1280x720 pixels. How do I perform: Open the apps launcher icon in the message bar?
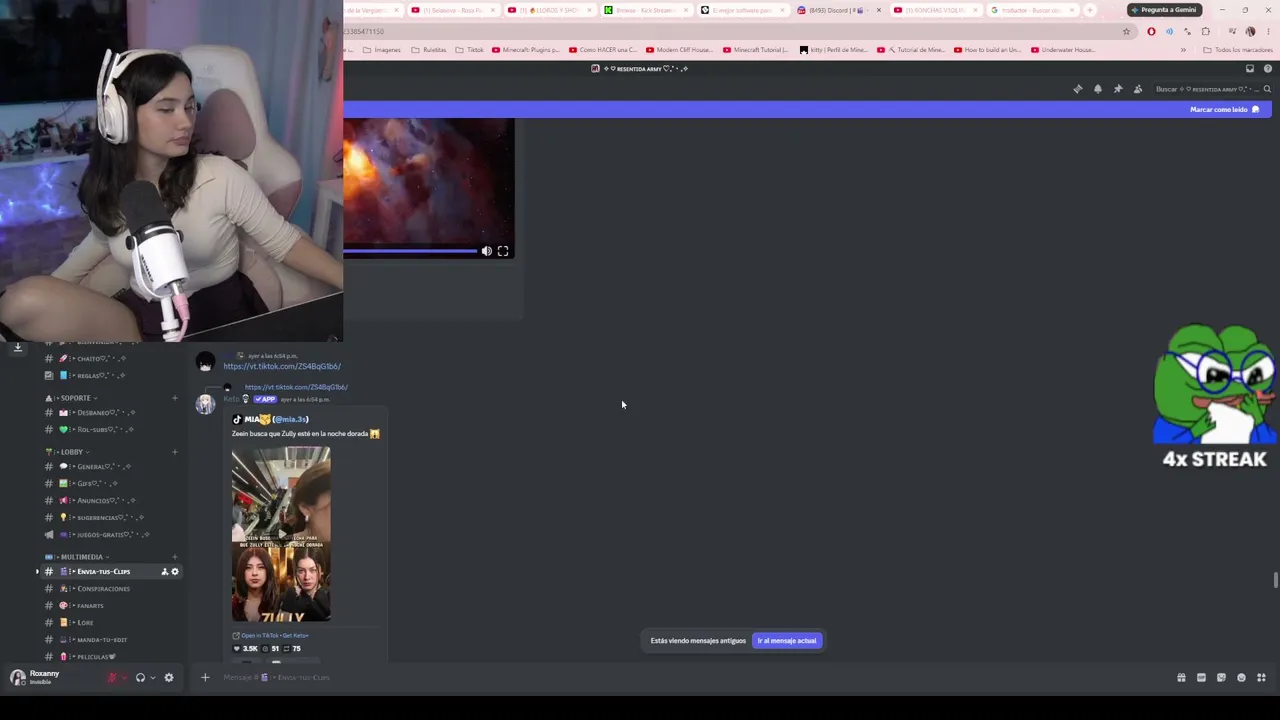click(x=1261, y=678)
